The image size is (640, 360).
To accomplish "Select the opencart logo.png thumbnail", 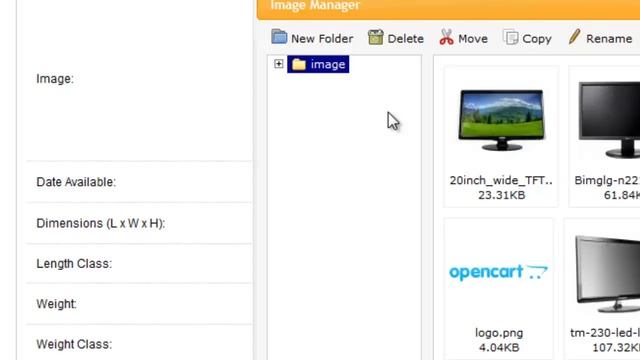I will [498, 272].
